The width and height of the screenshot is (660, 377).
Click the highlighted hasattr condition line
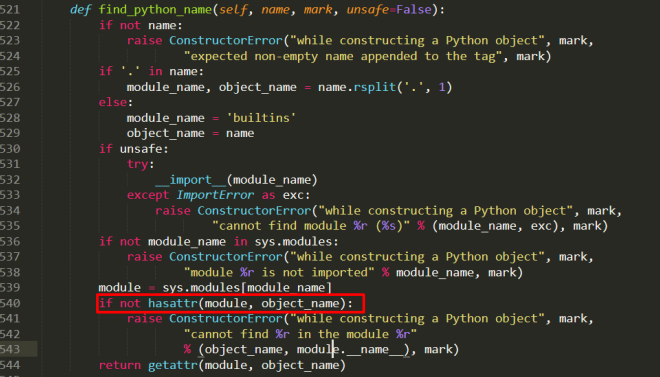click(x=230, y=303)
